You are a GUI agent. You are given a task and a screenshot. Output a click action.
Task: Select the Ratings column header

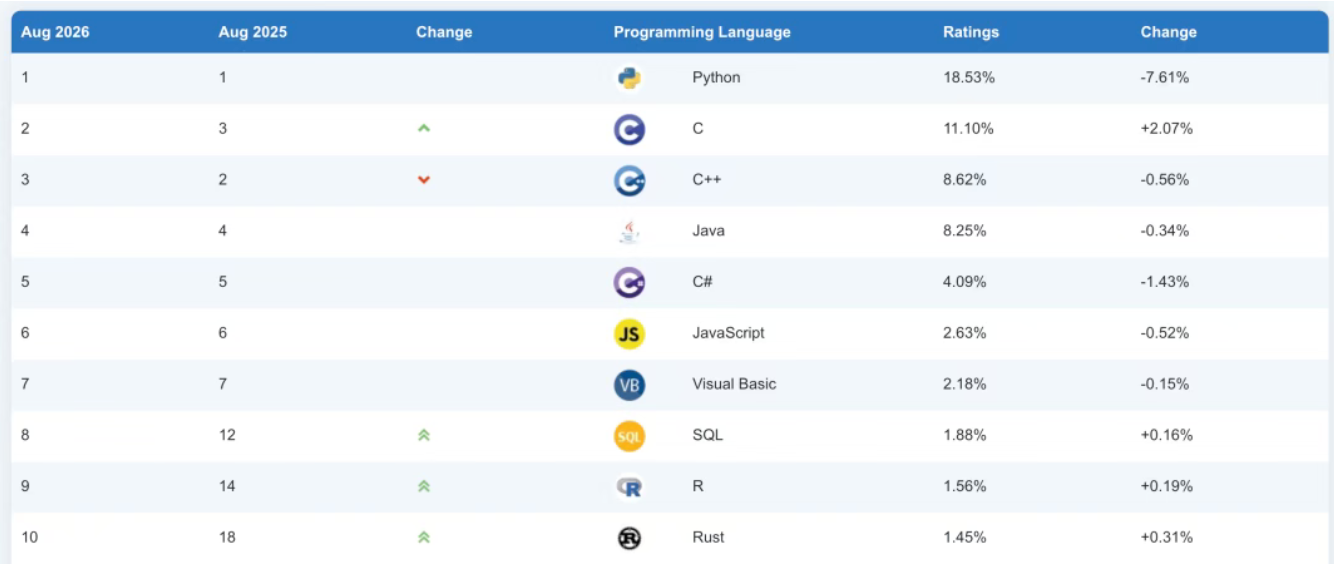[x=971, y=32]
